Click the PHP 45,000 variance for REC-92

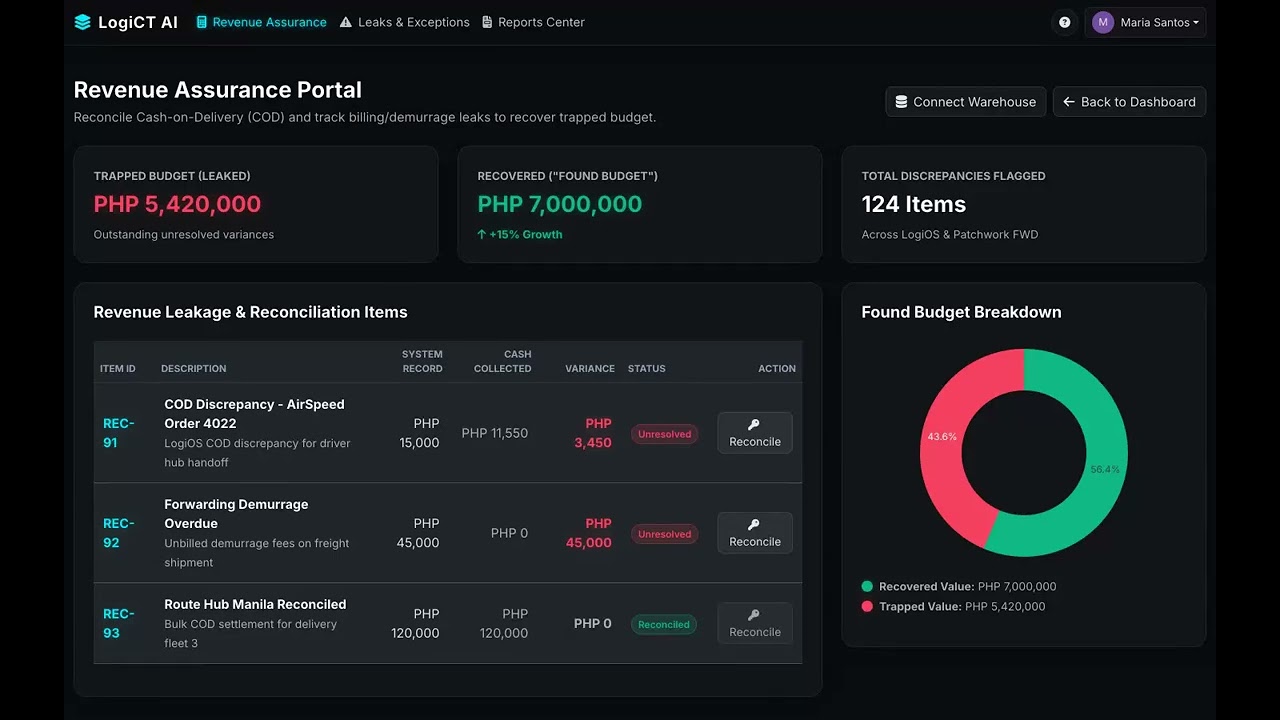tap(589, 533)
